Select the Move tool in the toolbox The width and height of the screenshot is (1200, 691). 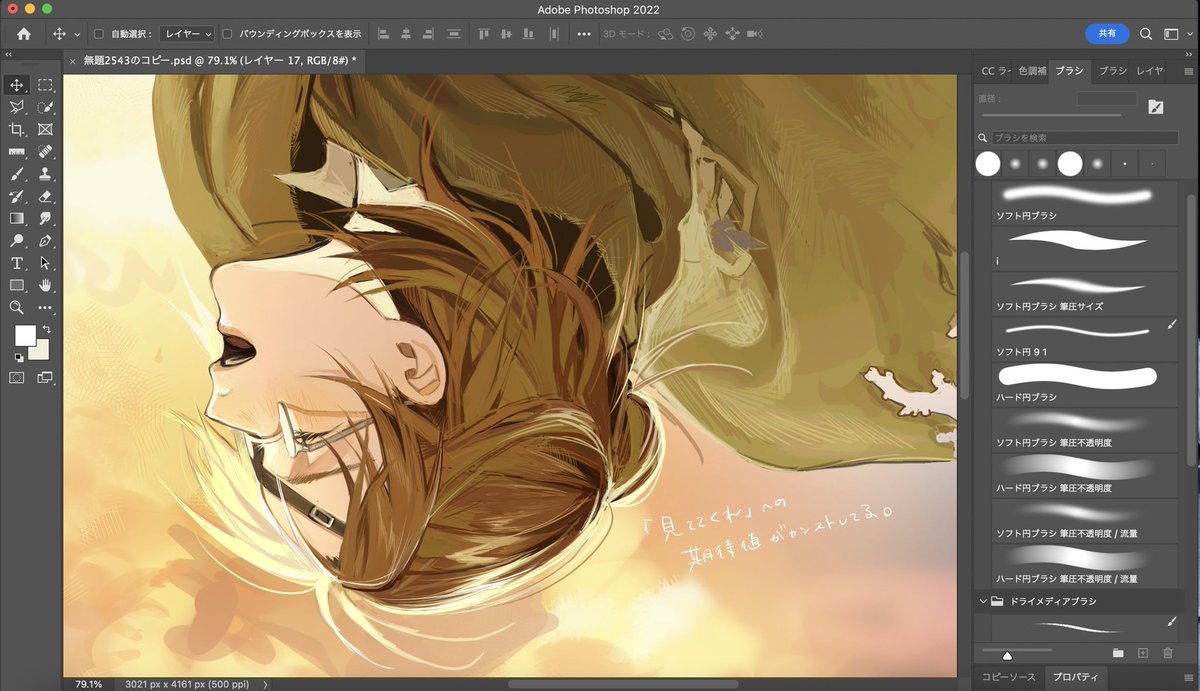click(17, 85)
